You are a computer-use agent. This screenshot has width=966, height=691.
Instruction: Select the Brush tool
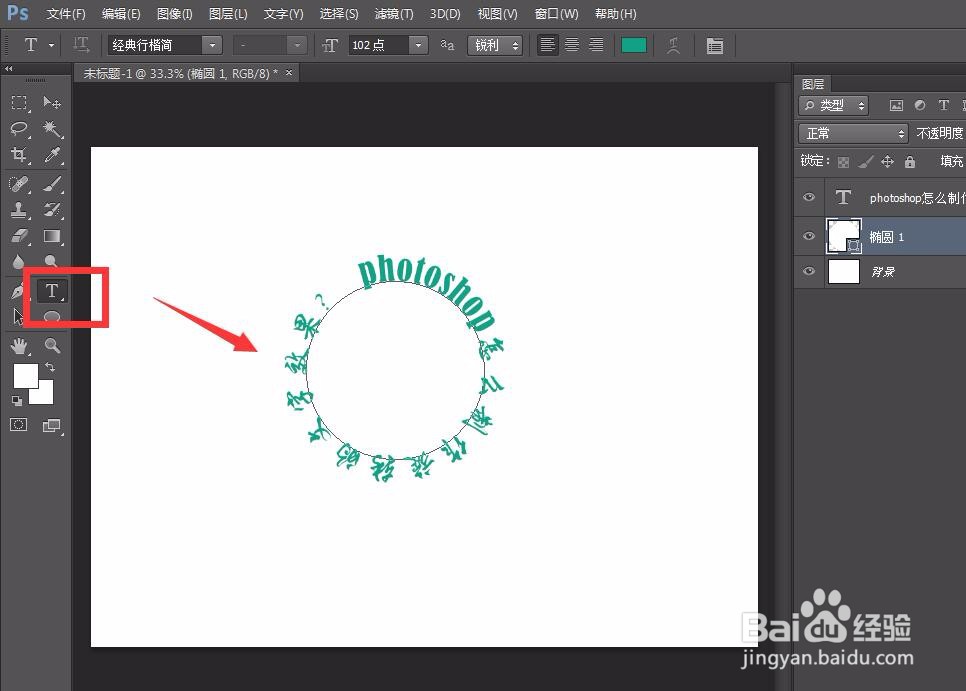(52, 184)
